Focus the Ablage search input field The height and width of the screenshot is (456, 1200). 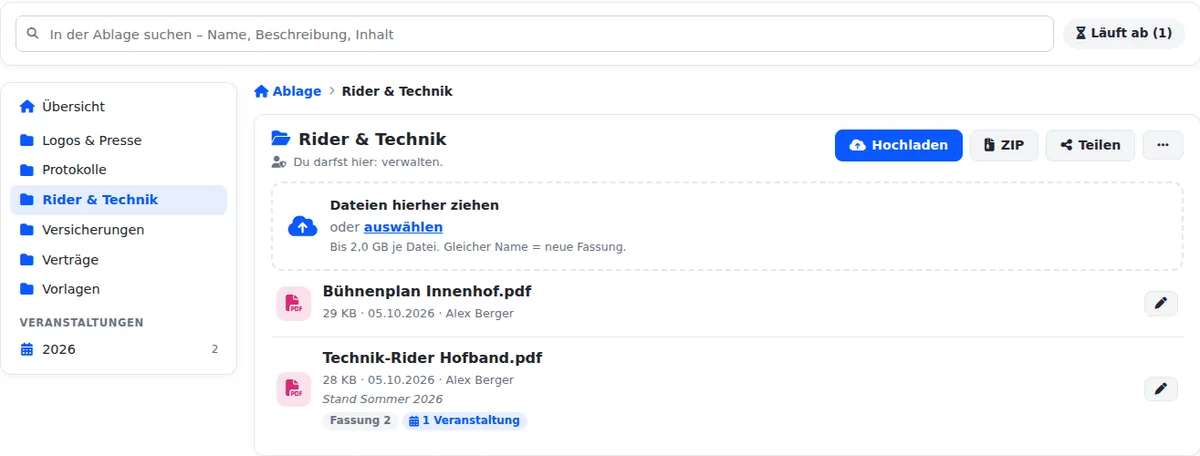(x=535, y=33)
